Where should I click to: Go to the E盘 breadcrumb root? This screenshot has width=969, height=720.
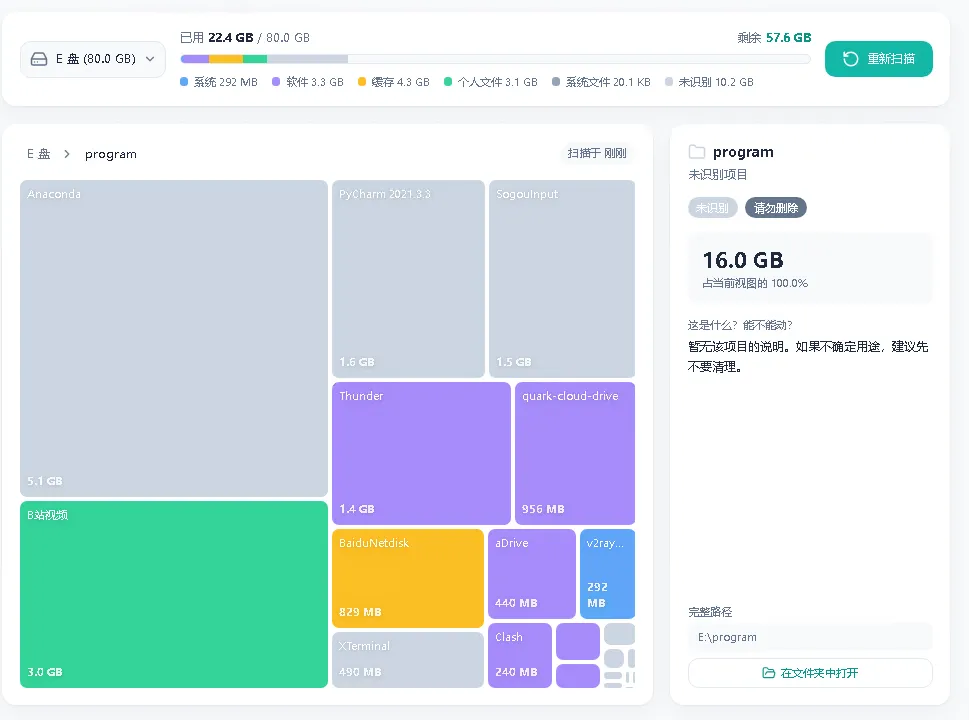pos(38,154)
